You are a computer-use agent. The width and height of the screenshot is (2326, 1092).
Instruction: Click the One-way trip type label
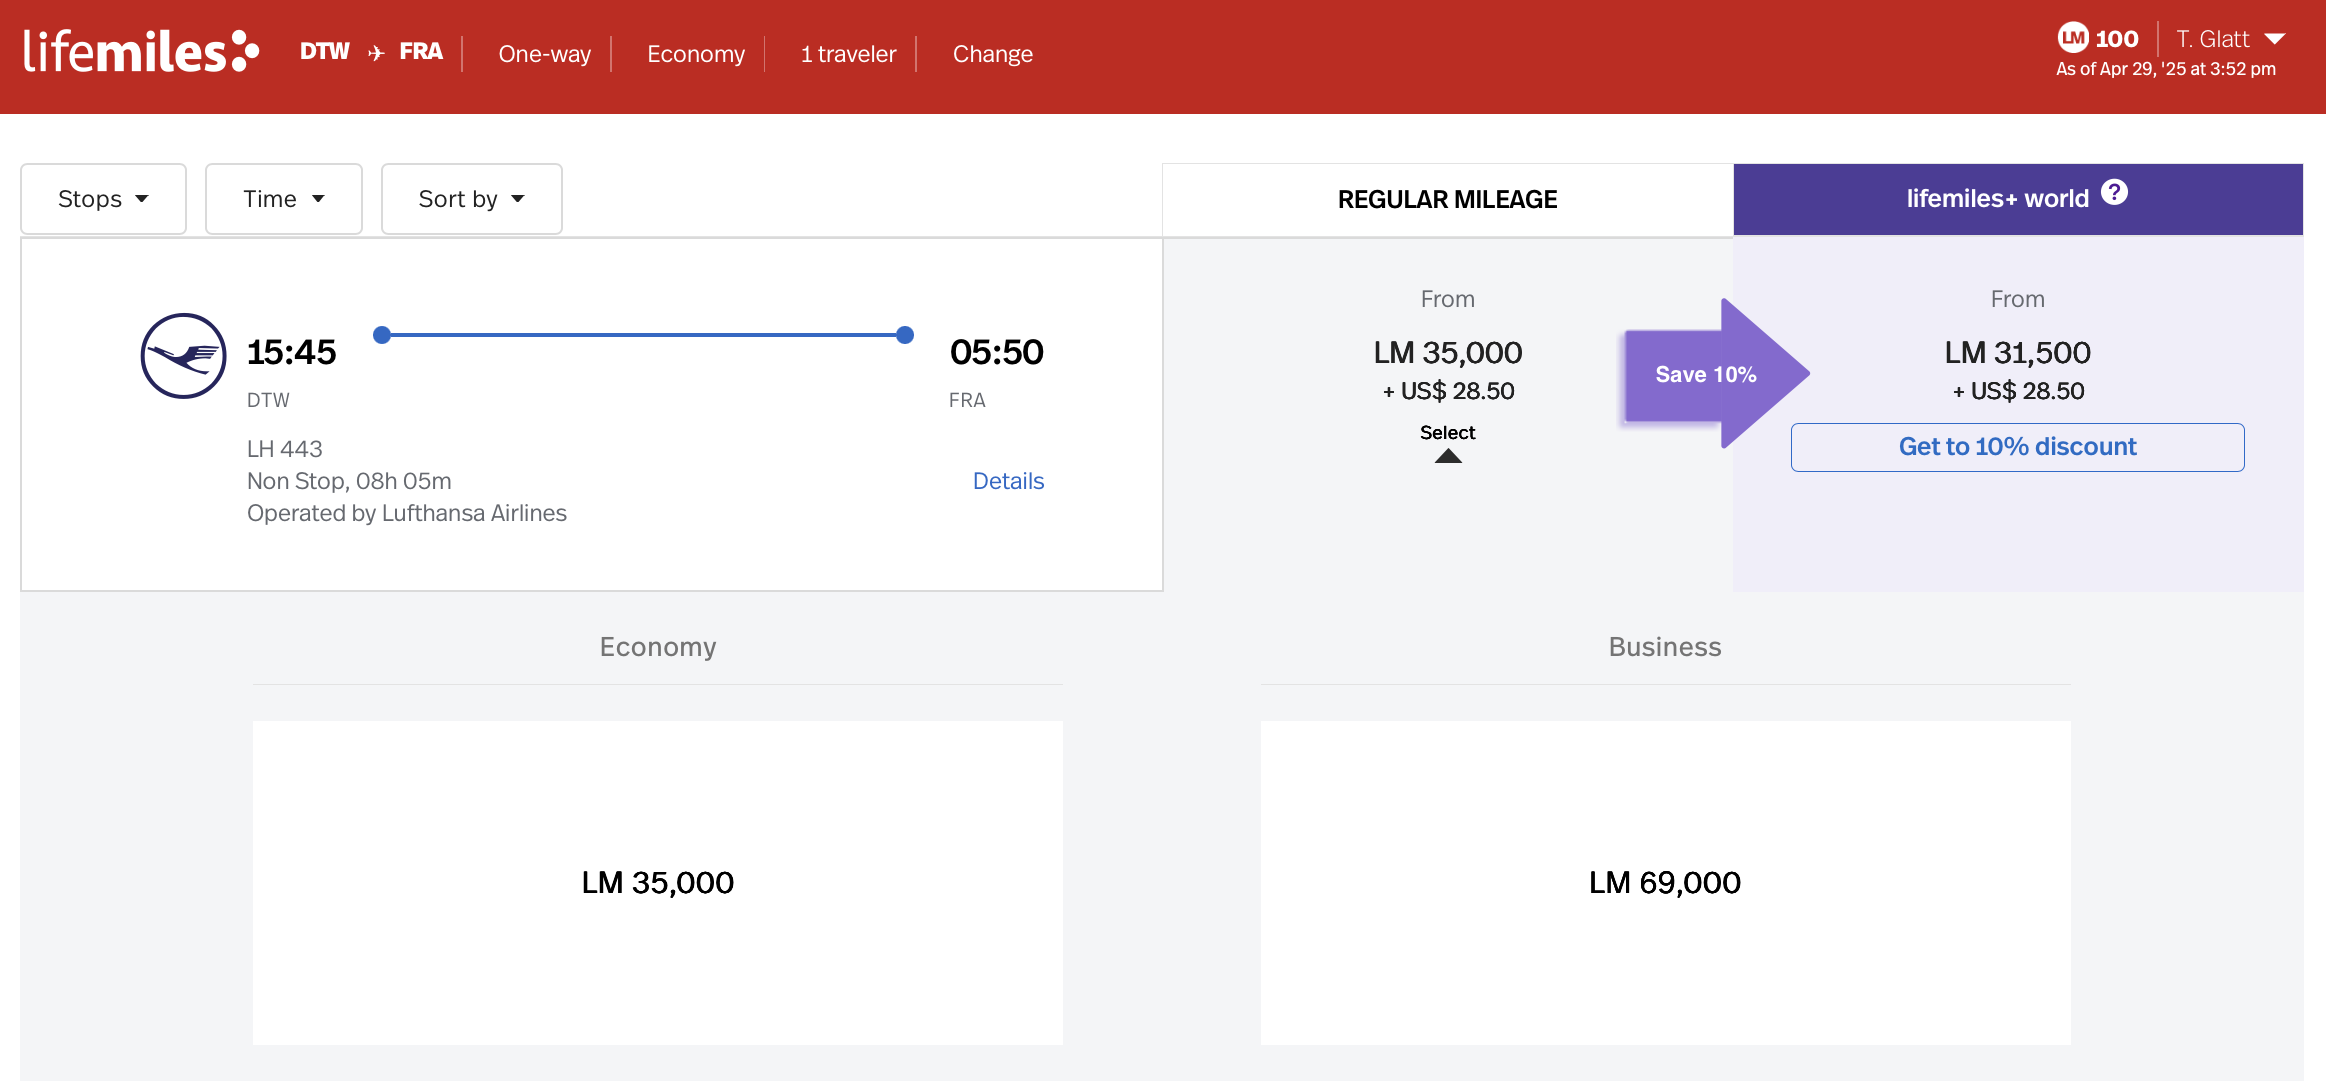click(545, 54)
